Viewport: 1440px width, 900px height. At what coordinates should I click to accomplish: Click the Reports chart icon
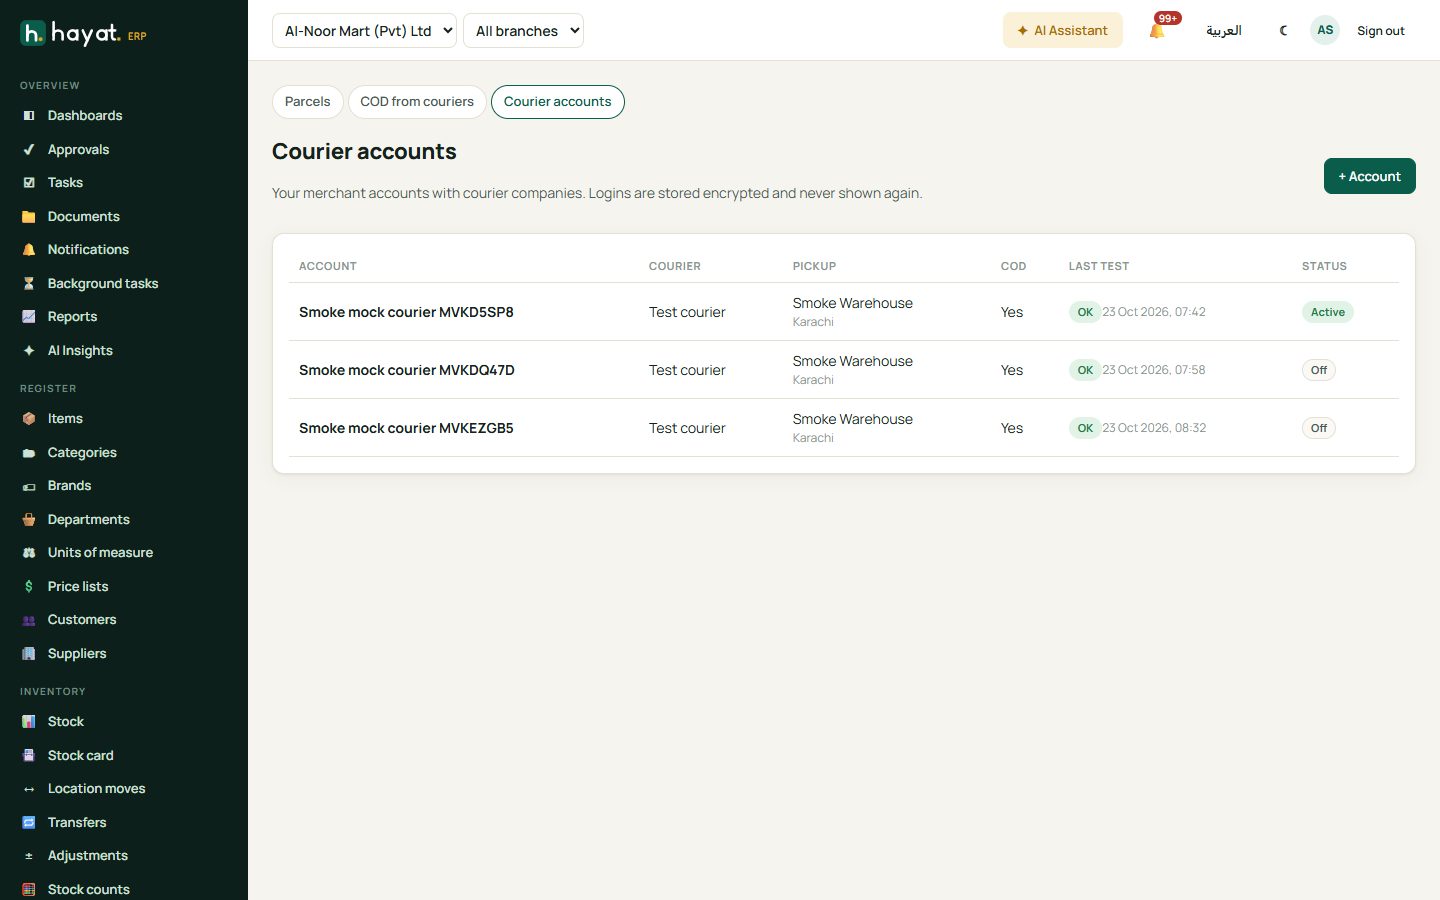pyautogui.click(x=29, y=317)
